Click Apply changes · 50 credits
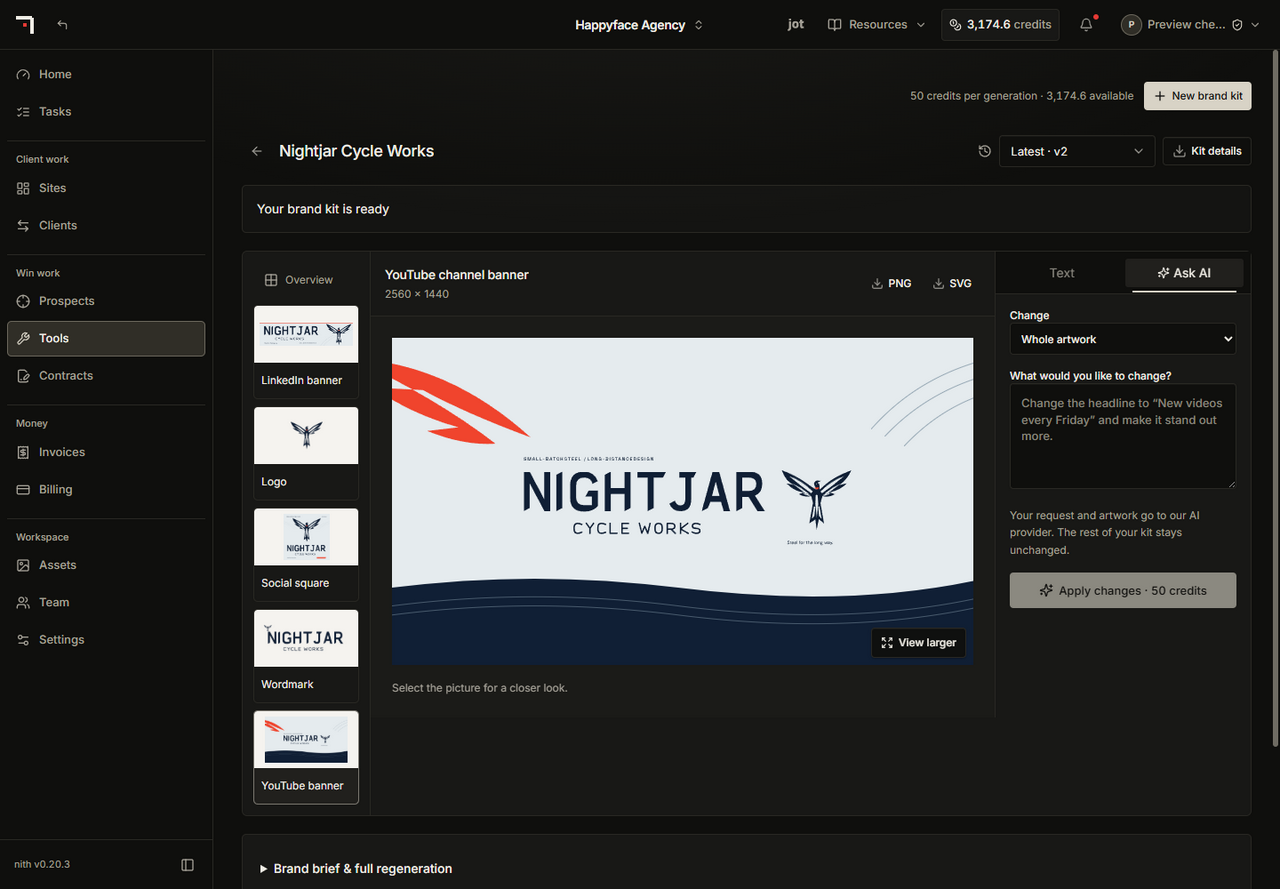Screen dimensions: 1280x889 1123,590
